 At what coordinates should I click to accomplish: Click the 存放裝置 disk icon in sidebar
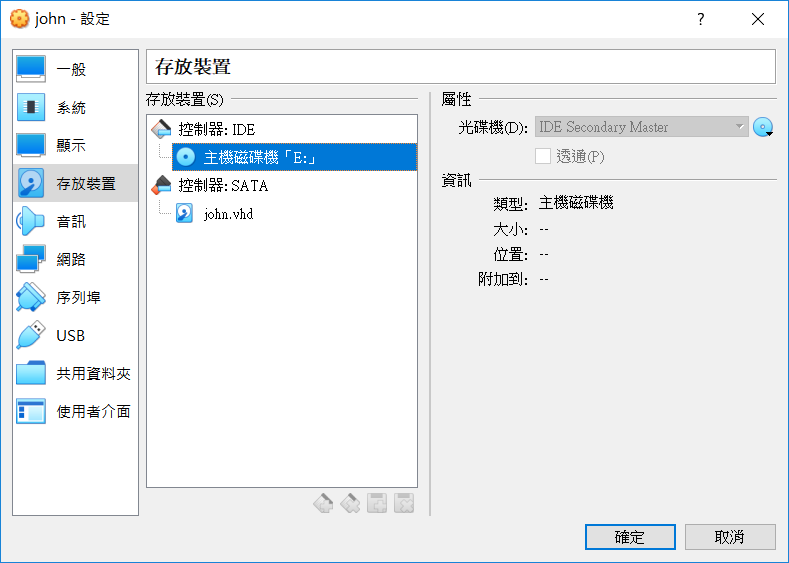31,183
